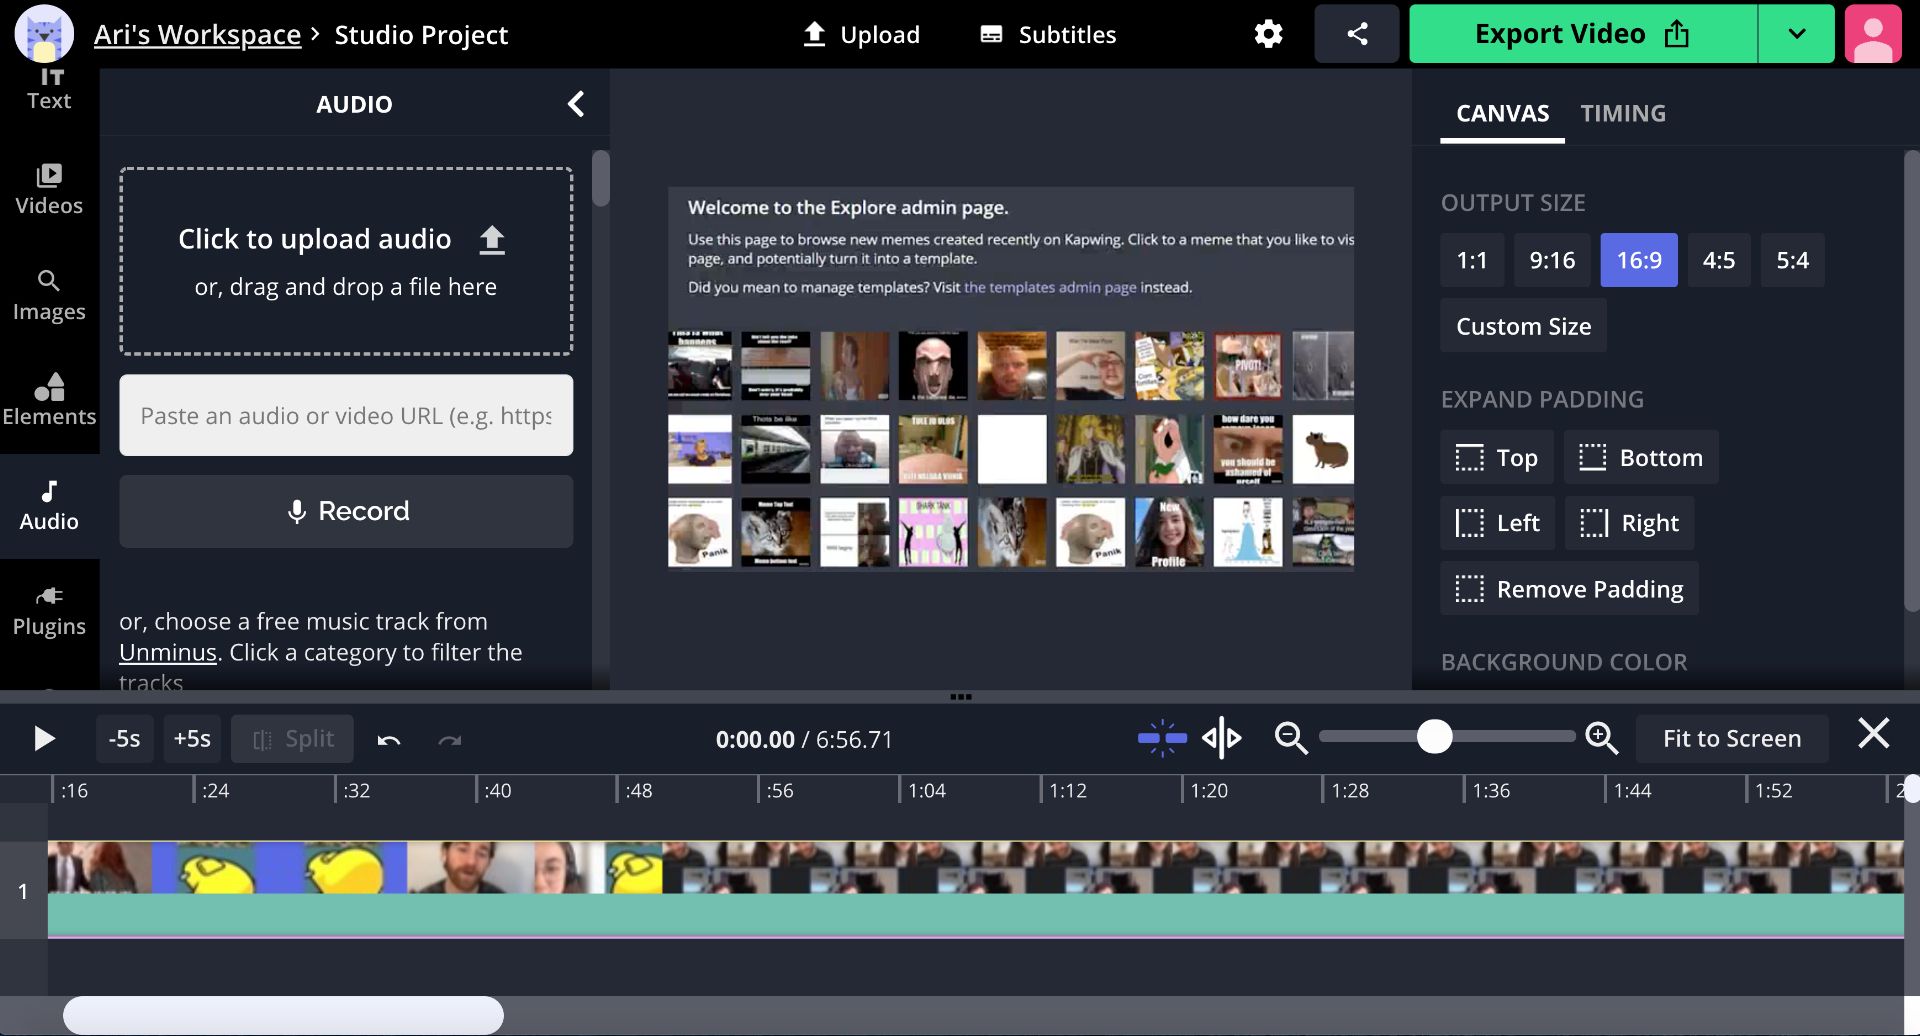Switch output size to 9:16
This screenshot has width=1920, height=1036.
(1551, 260)
